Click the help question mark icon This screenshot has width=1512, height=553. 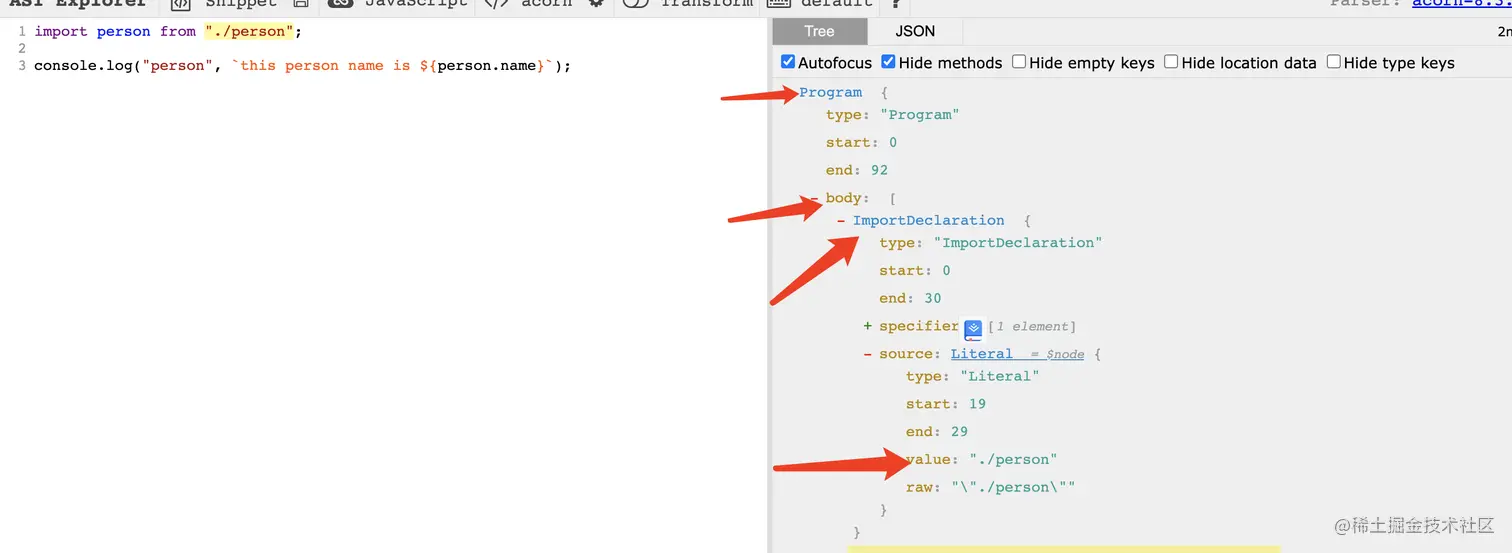(895, 4)
